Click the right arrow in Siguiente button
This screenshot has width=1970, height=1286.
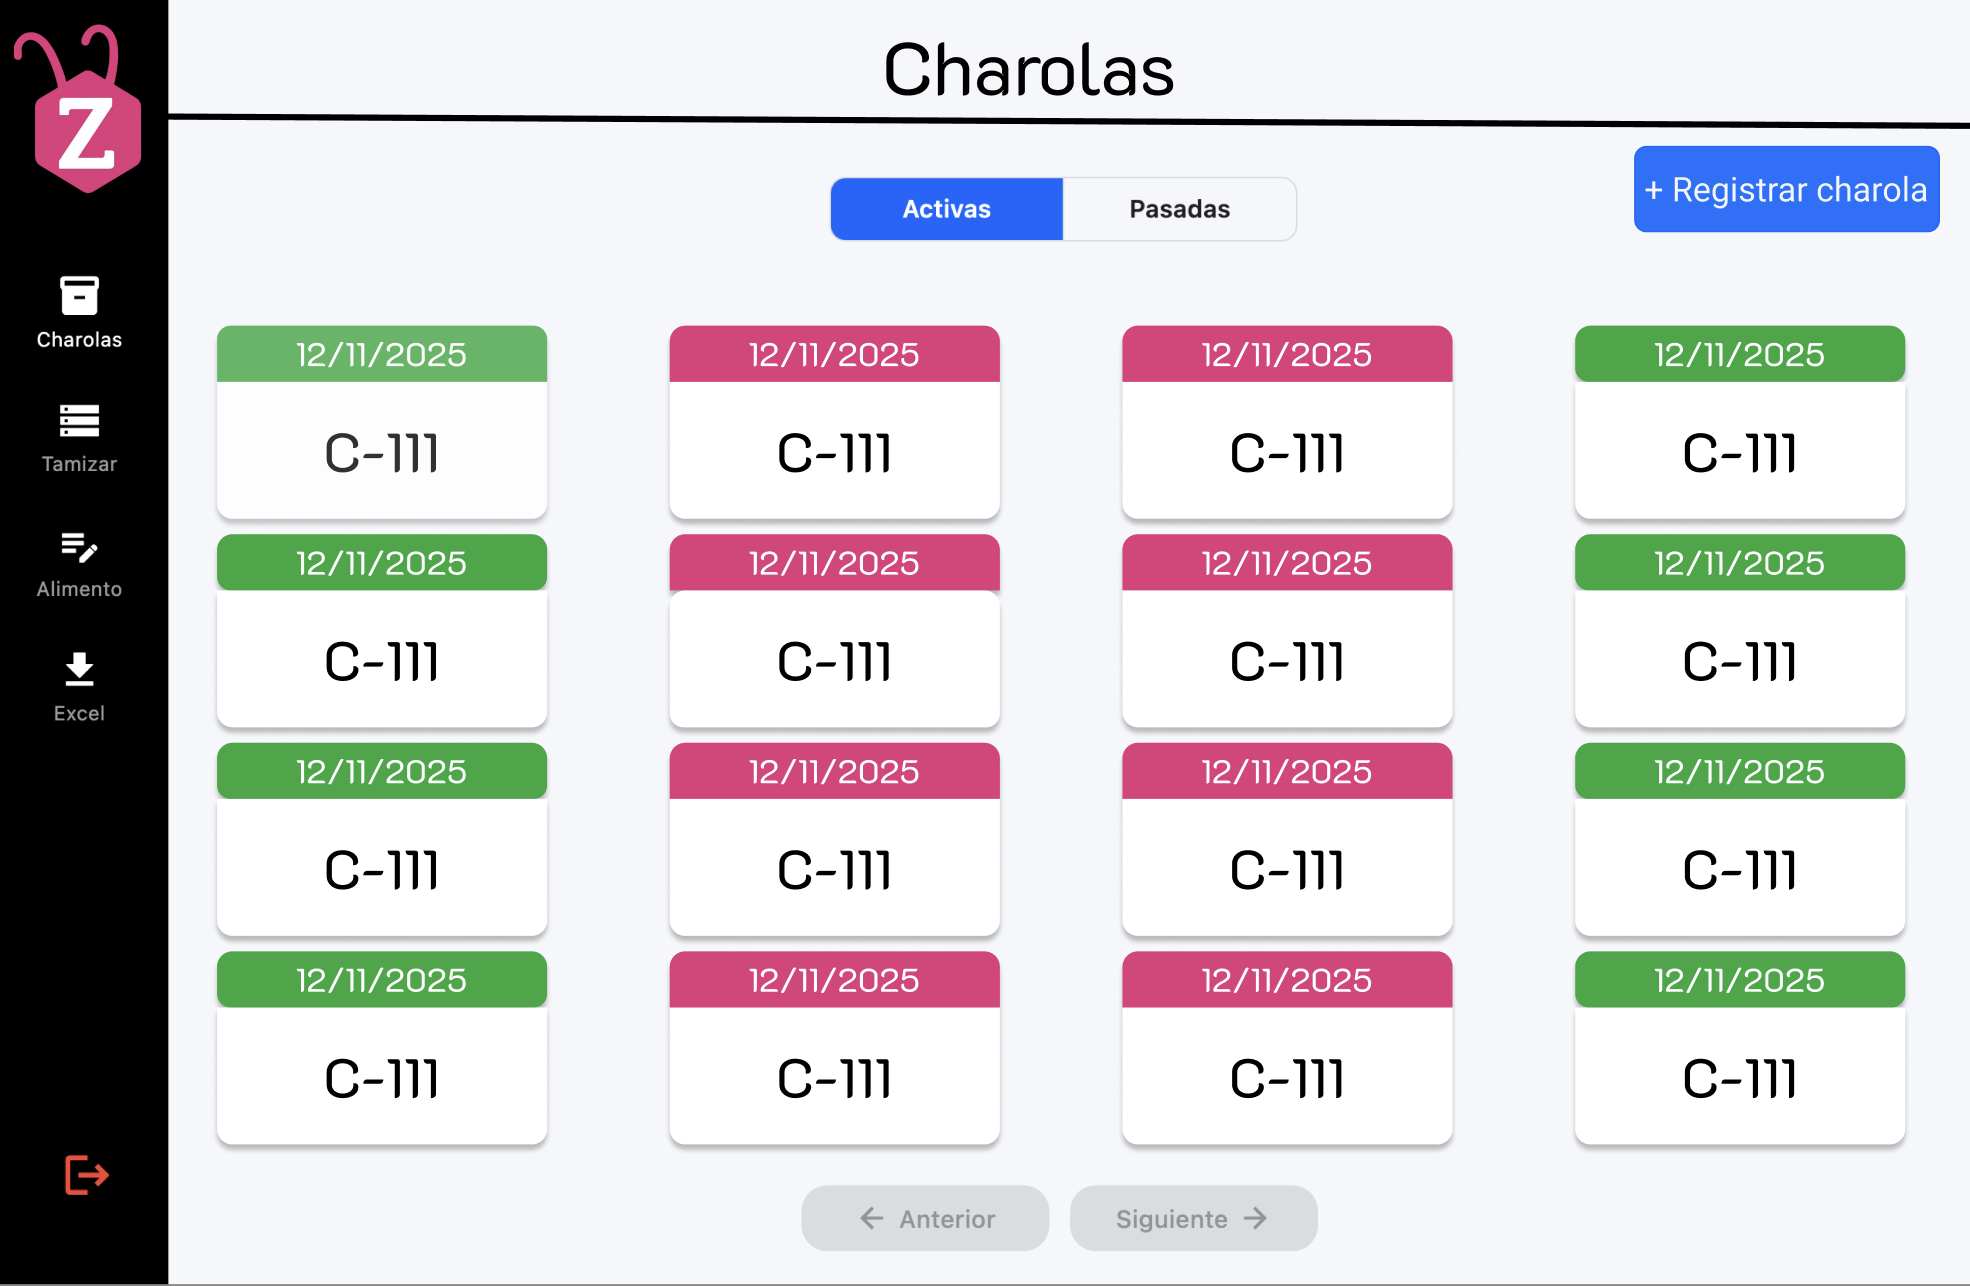[1255, 1218]
